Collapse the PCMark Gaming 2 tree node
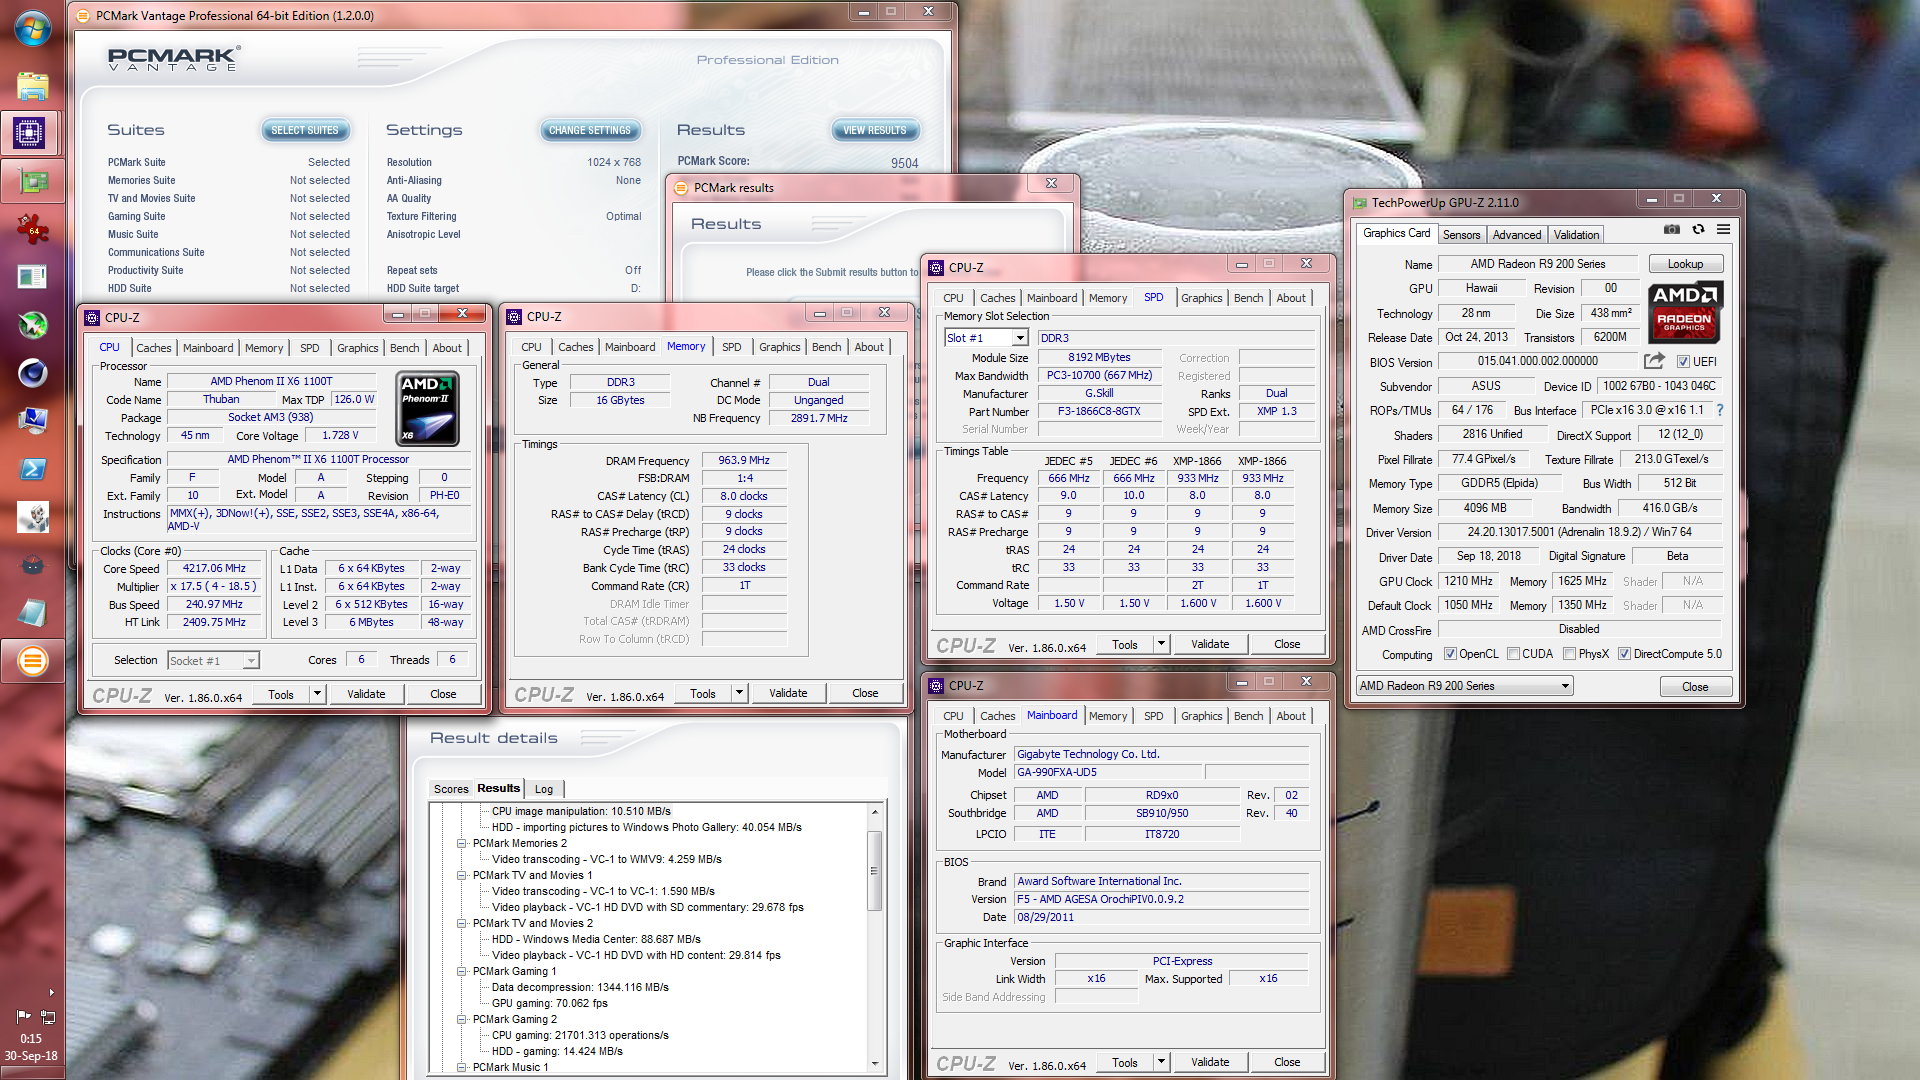The height and width of the screenshot is (1080, 1920). point(462,1019)
